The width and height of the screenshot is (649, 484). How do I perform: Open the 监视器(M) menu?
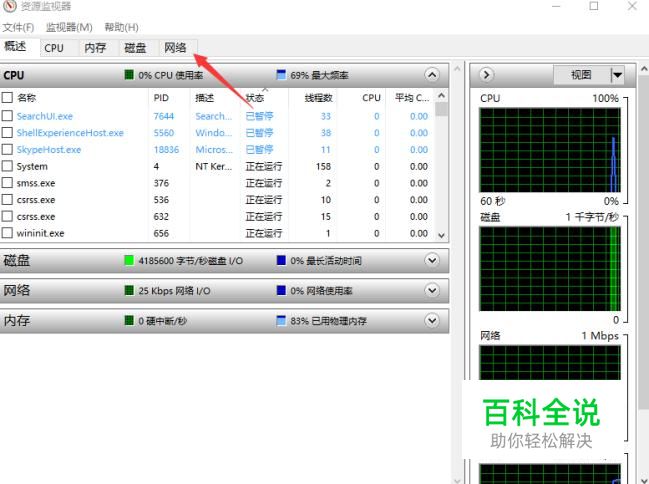(69, 27)
